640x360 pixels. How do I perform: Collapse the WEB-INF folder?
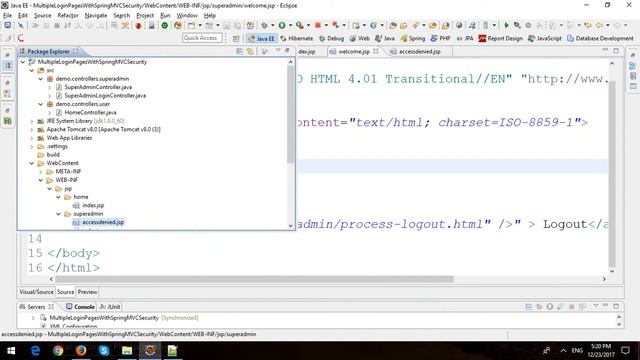click(41, 180)
